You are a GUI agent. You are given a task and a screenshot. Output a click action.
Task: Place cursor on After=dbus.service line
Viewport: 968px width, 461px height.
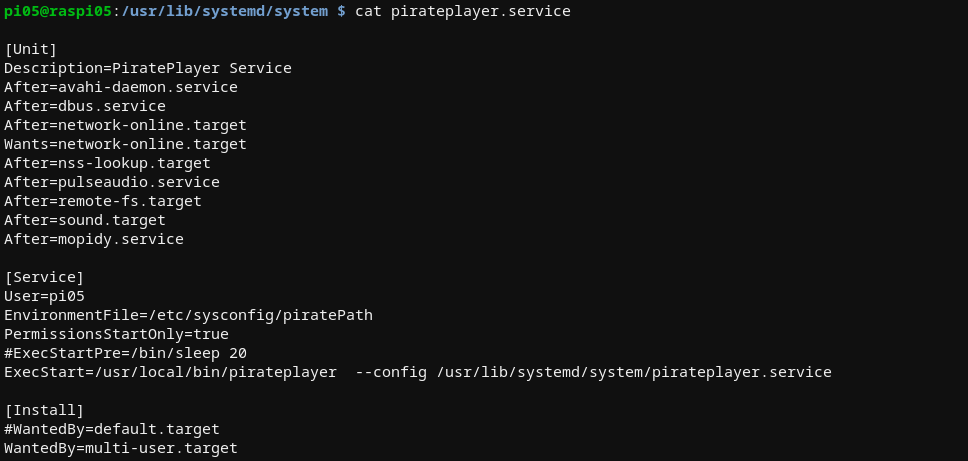click(85, 106)
